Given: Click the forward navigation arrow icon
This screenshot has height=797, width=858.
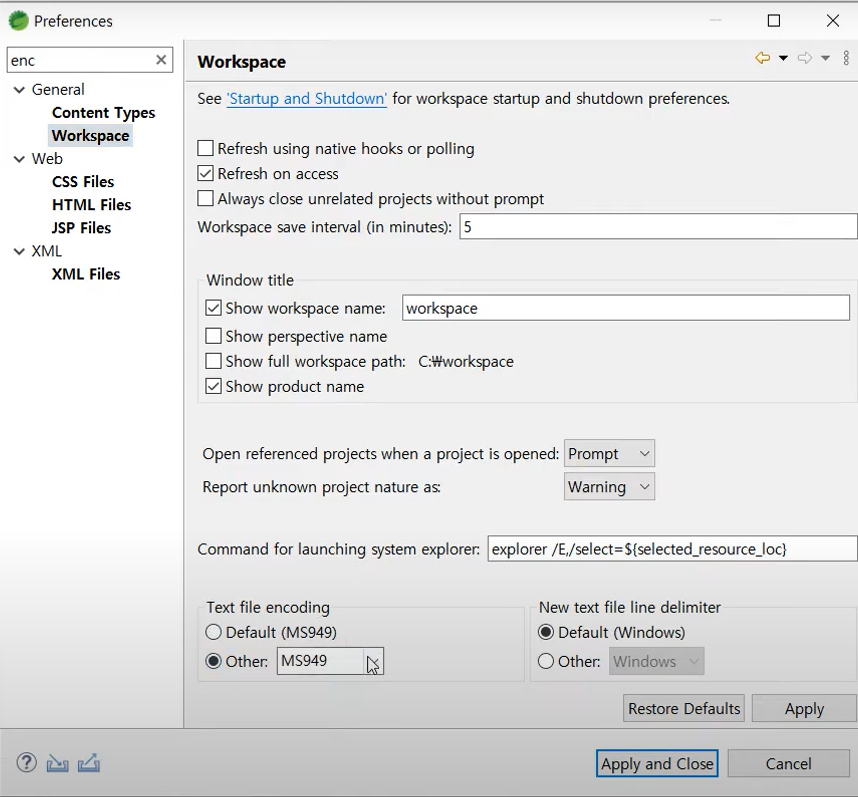Looking at the screenshot, I should coord(805,57).
